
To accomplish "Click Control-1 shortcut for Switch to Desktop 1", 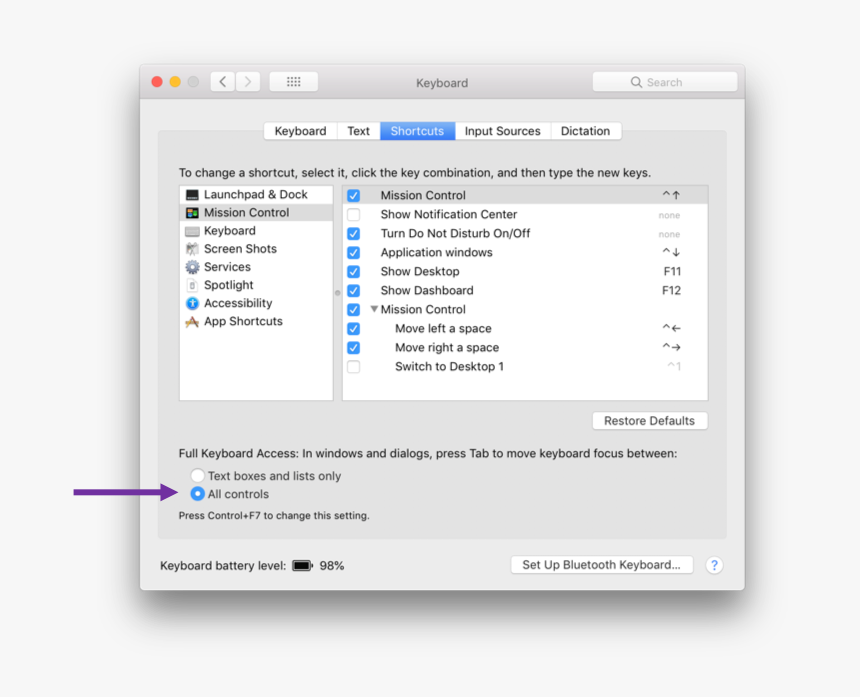I will tap(674, 366).
